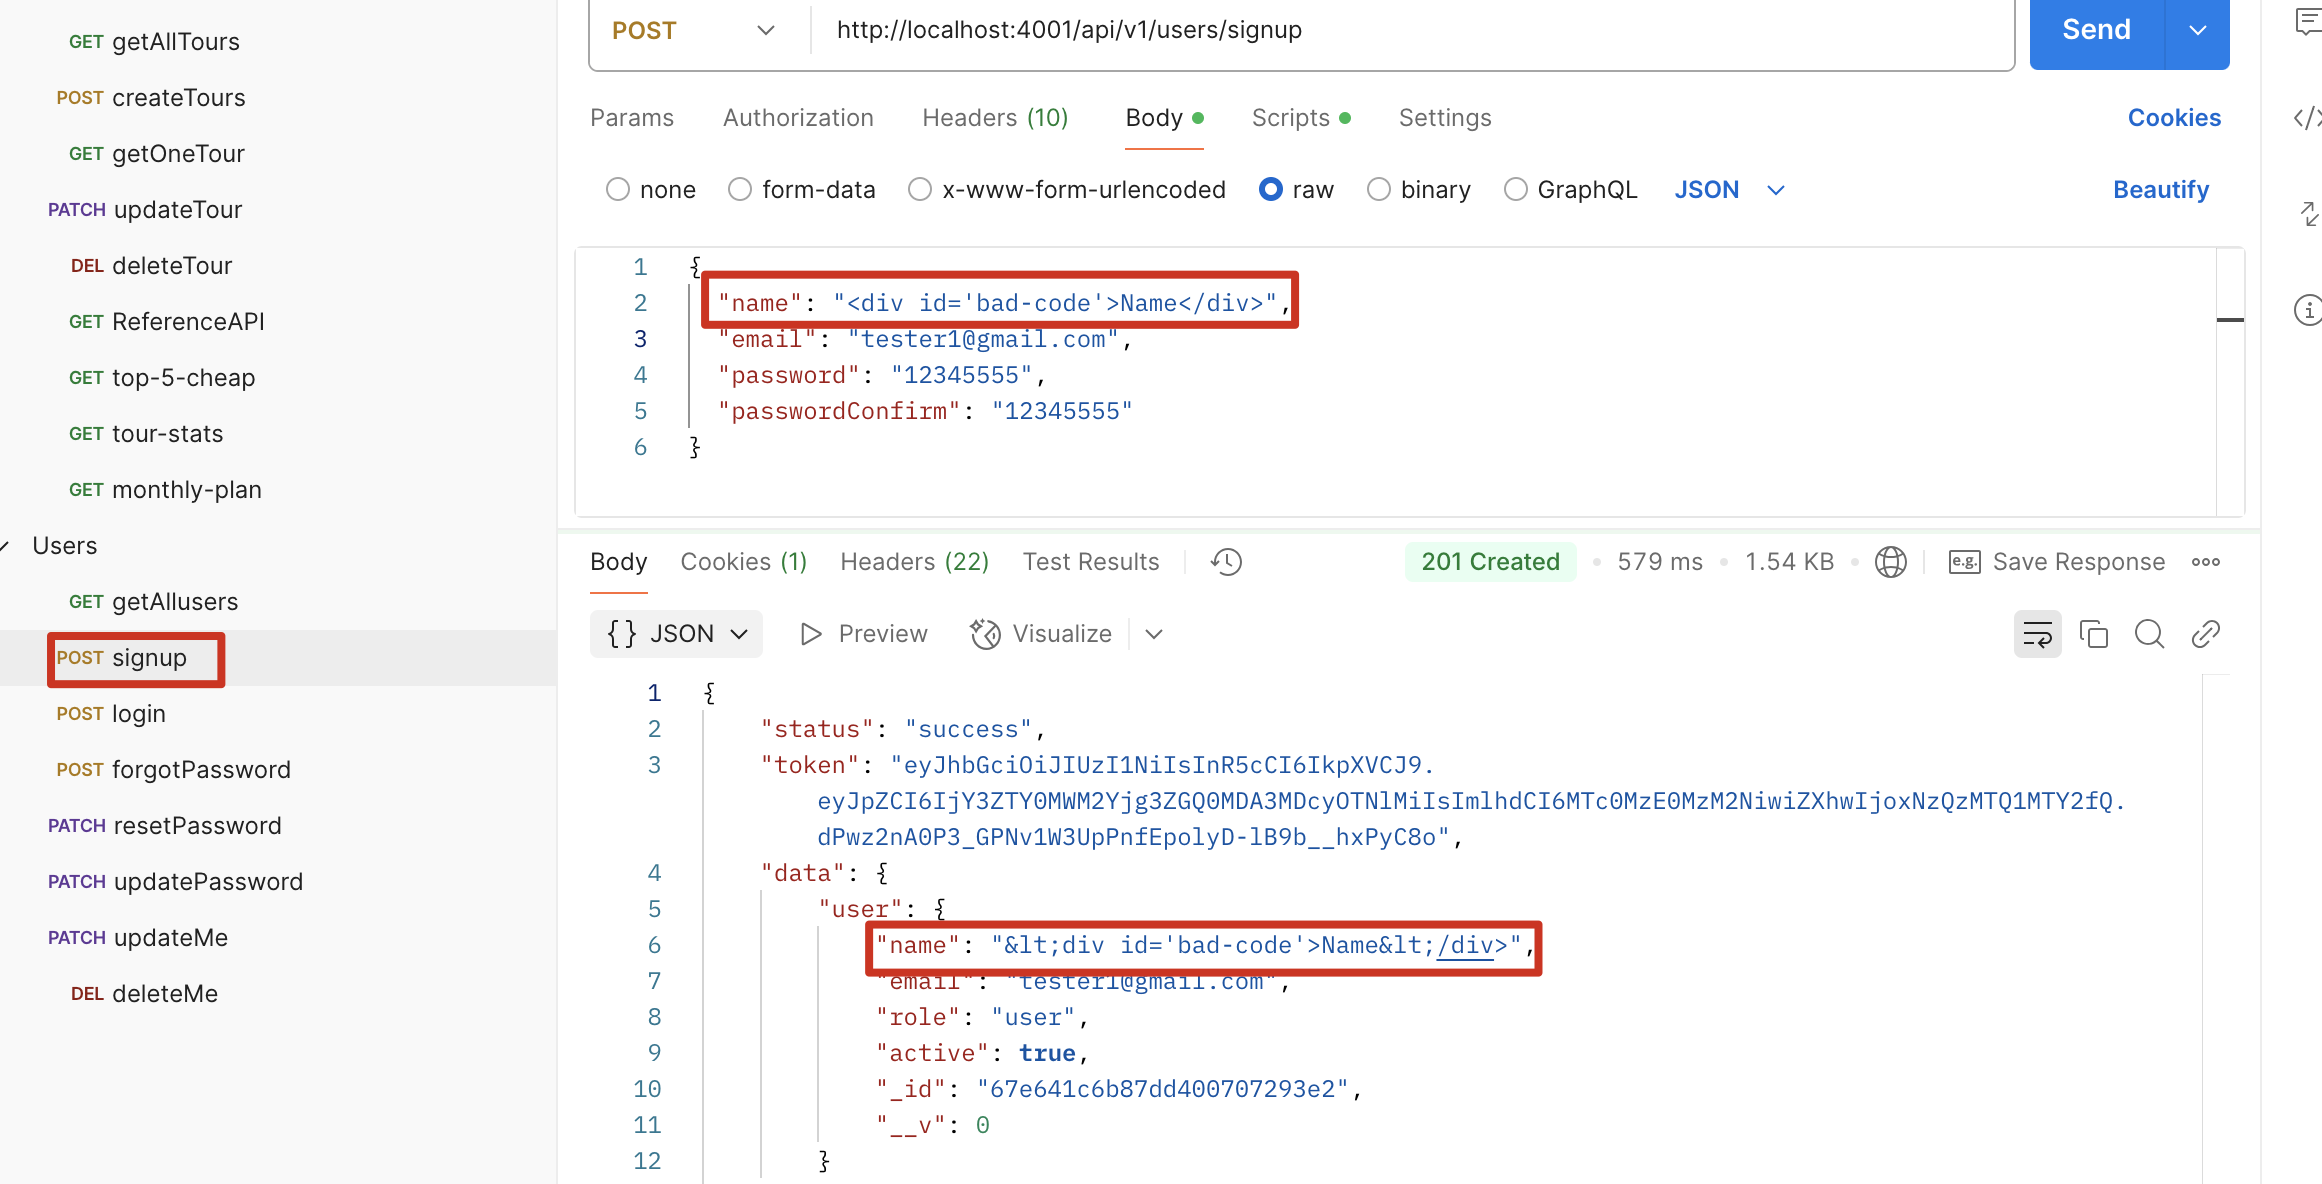Open the Test Results response tab

1090,562
